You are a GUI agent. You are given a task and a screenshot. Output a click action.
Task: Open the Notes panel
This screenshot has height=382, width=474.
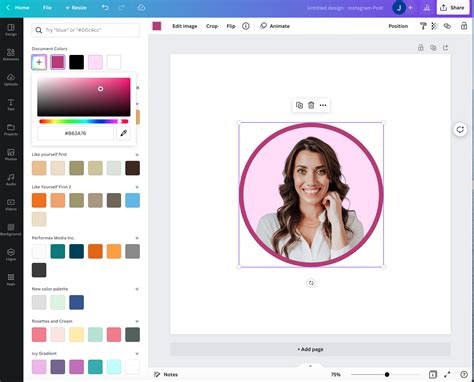(166, 375)
